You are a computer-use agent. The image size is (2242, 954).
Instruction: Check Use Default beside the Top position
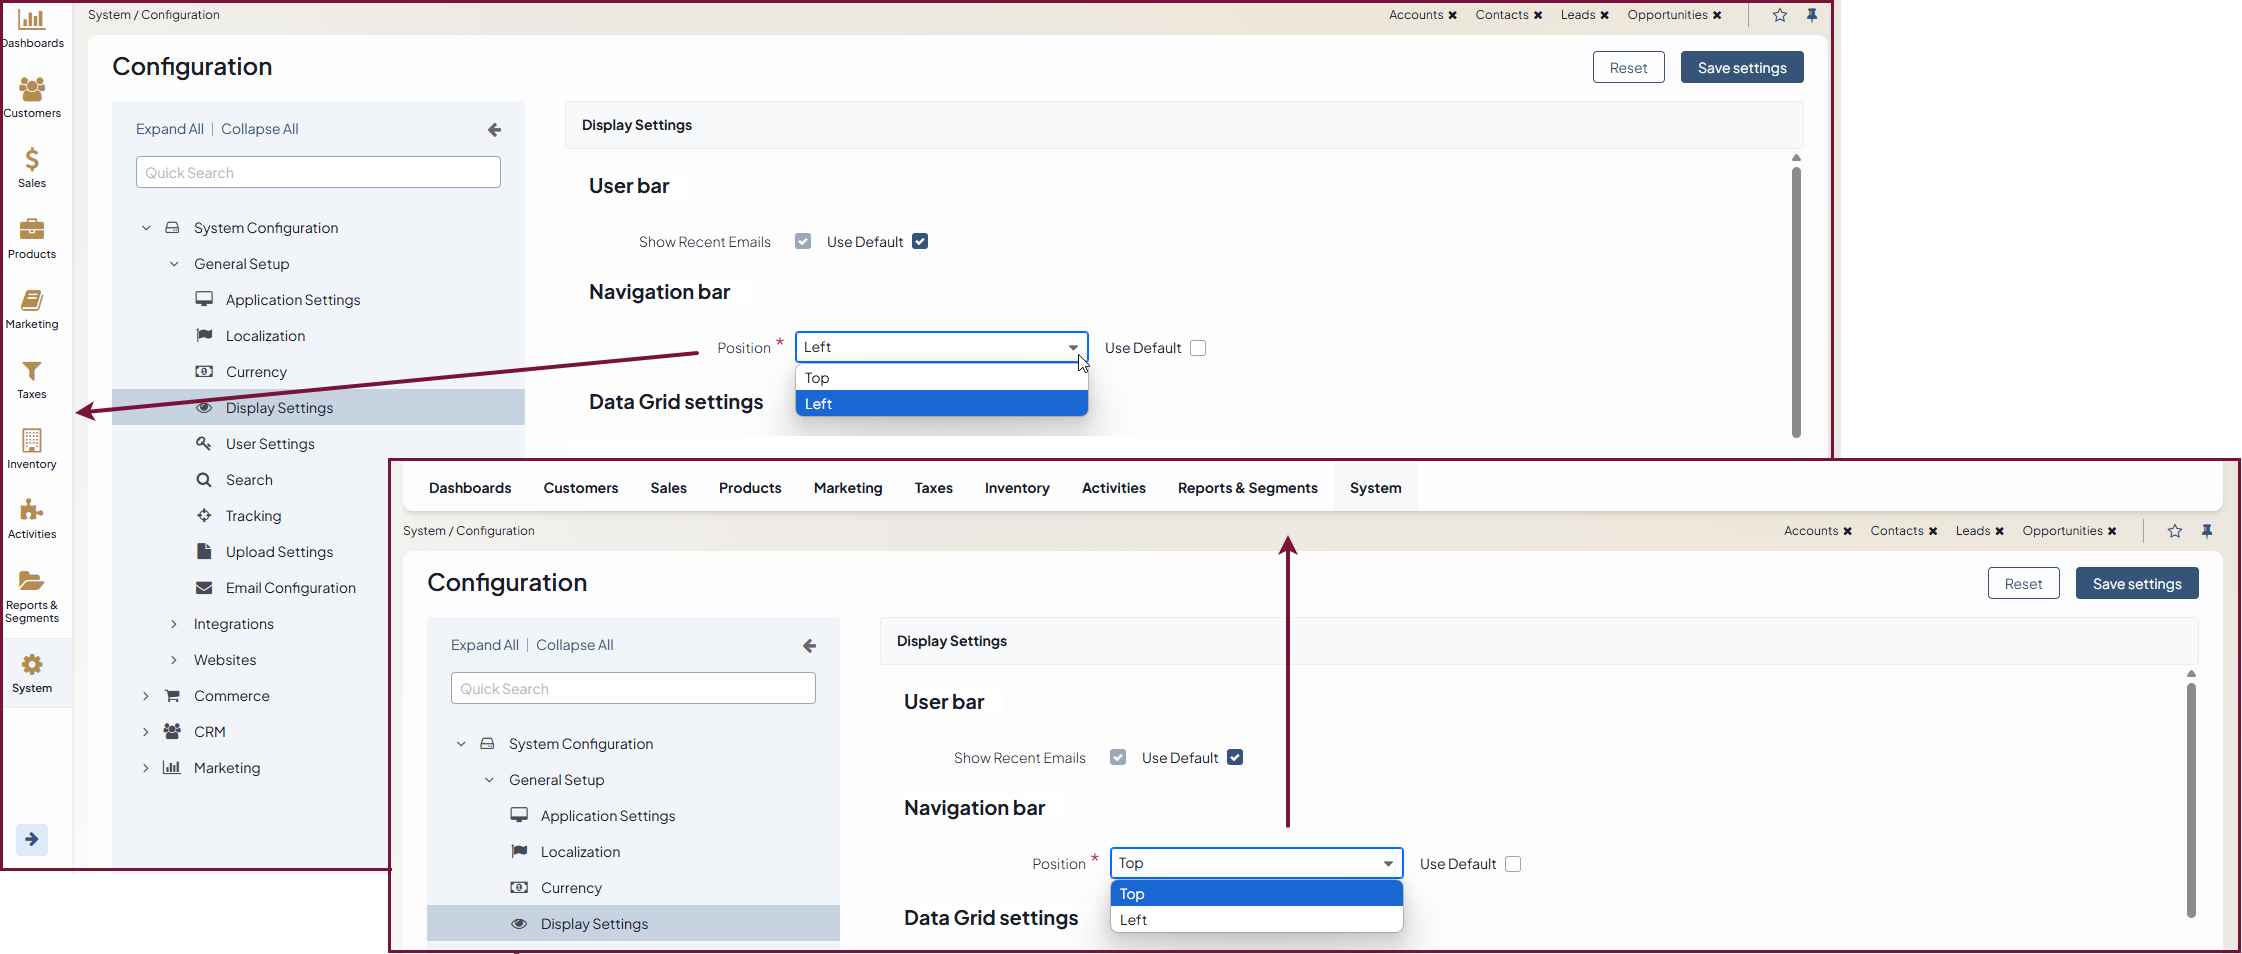tap(1513, 864)
